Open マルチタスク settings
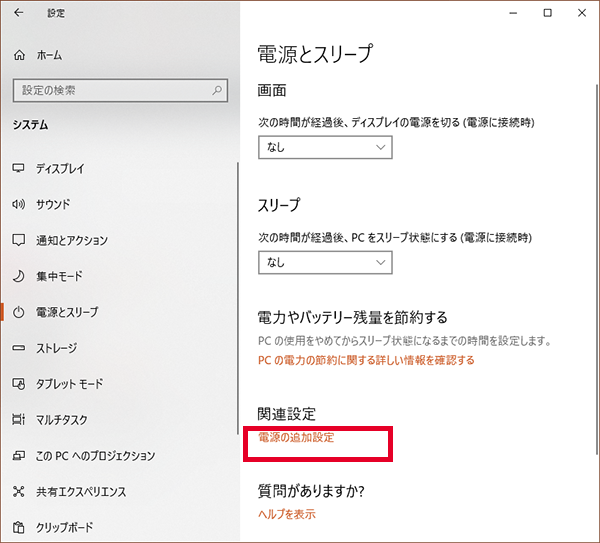The width and height of the screenshot is (600, 543). click(62, 420)
